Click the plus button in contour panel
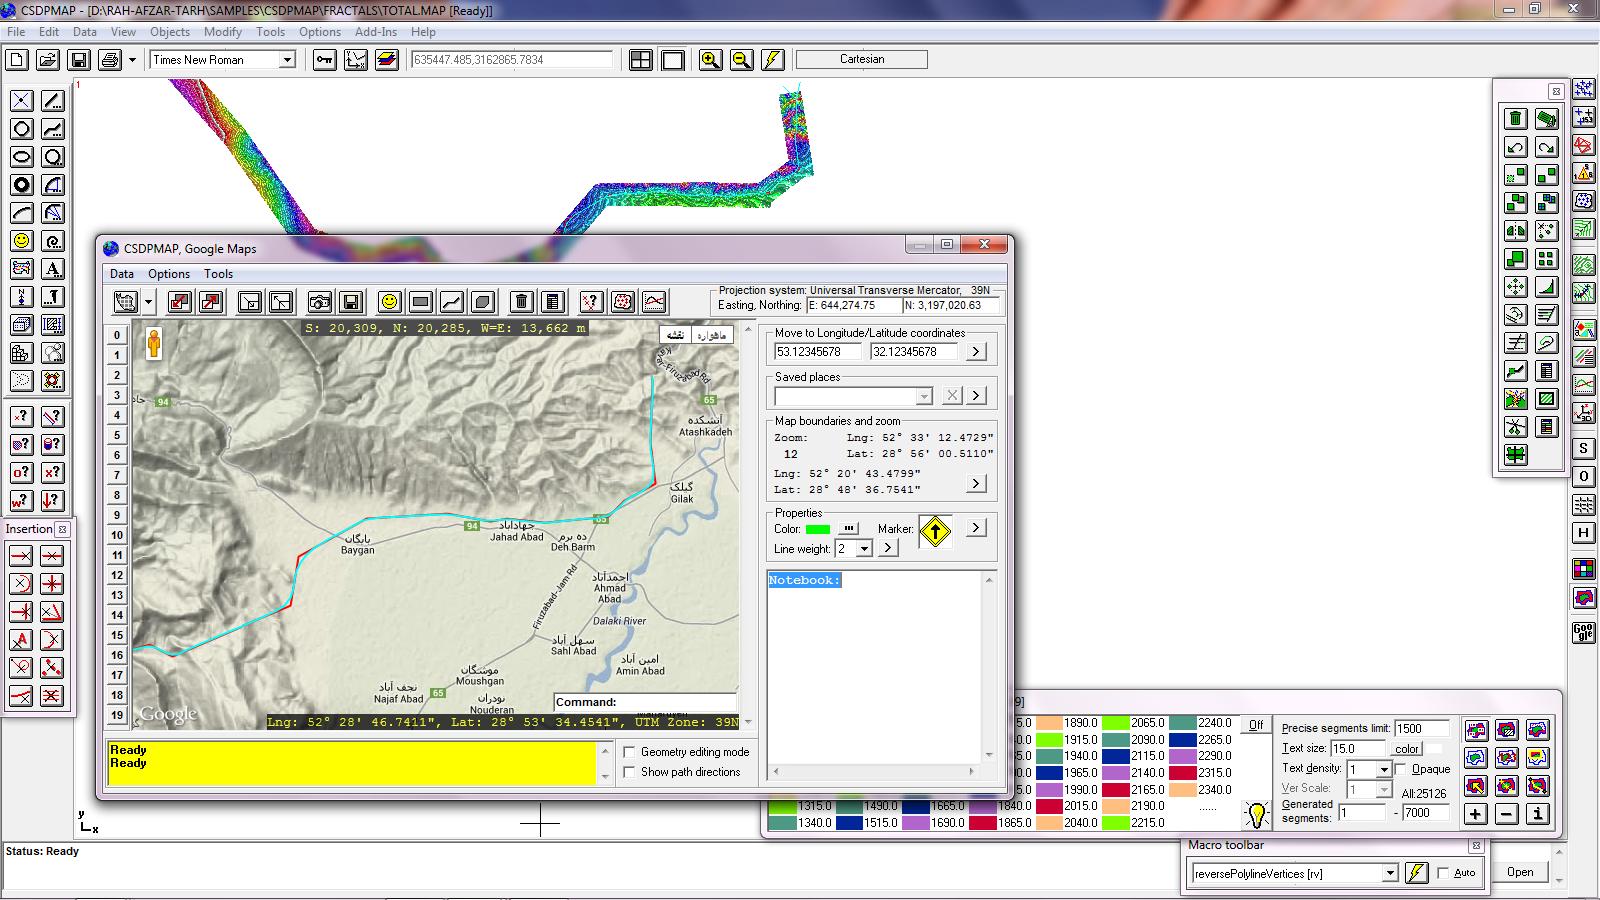 coord(1476,814)
